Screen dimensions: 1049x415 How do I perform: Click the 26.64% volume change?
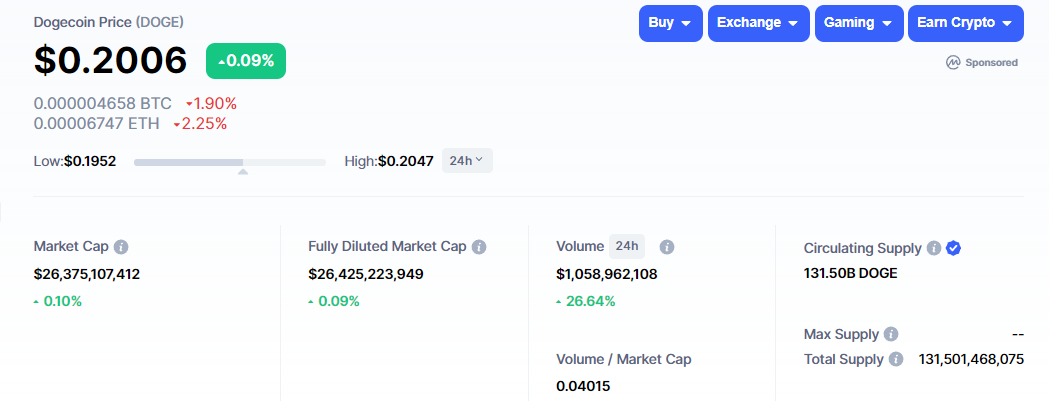point(585,301)
